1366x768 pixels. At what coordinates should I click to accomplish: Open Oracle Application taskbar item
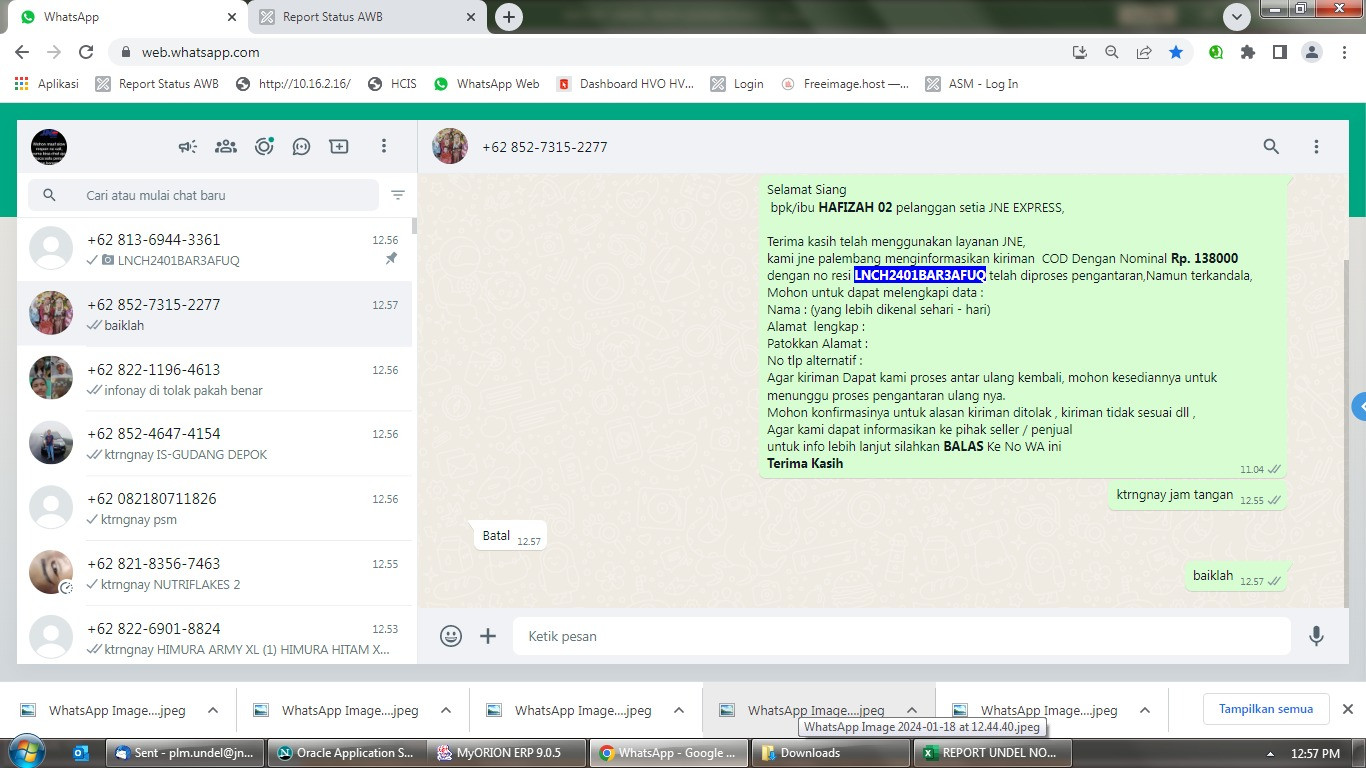click(x=346, y=753)
